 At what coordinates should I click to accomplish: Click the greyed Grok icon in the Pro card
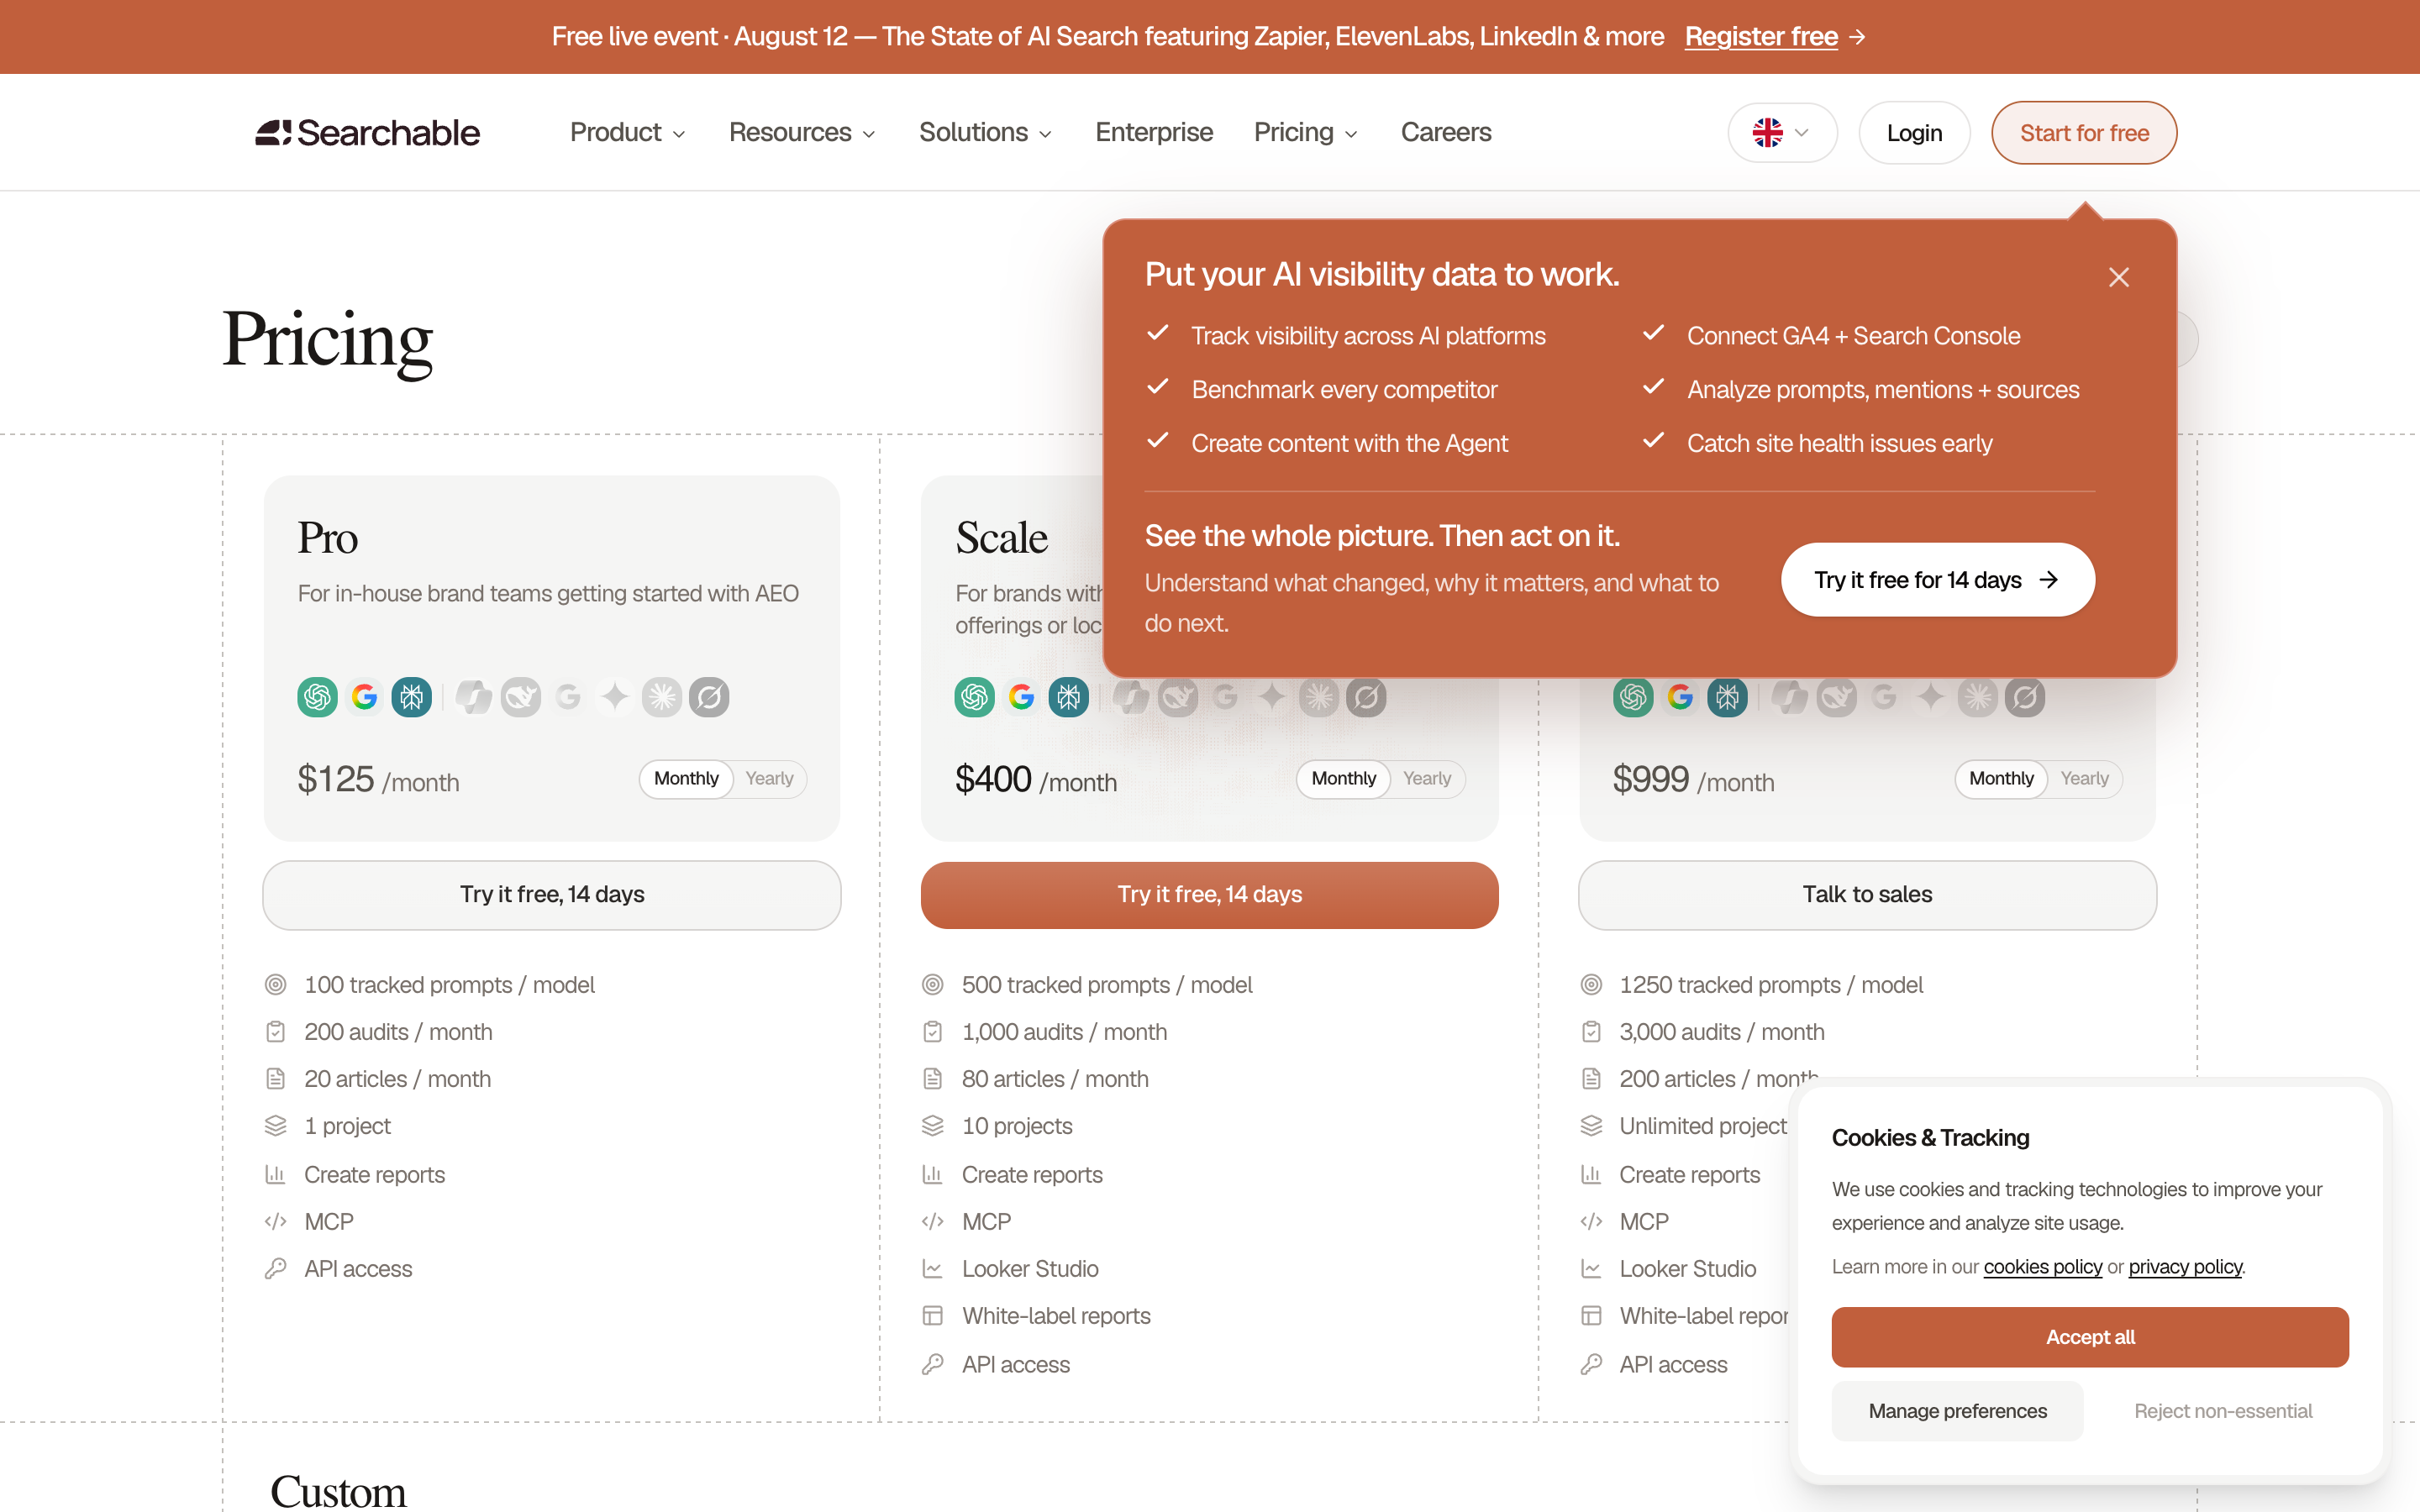tap(709, 697)
